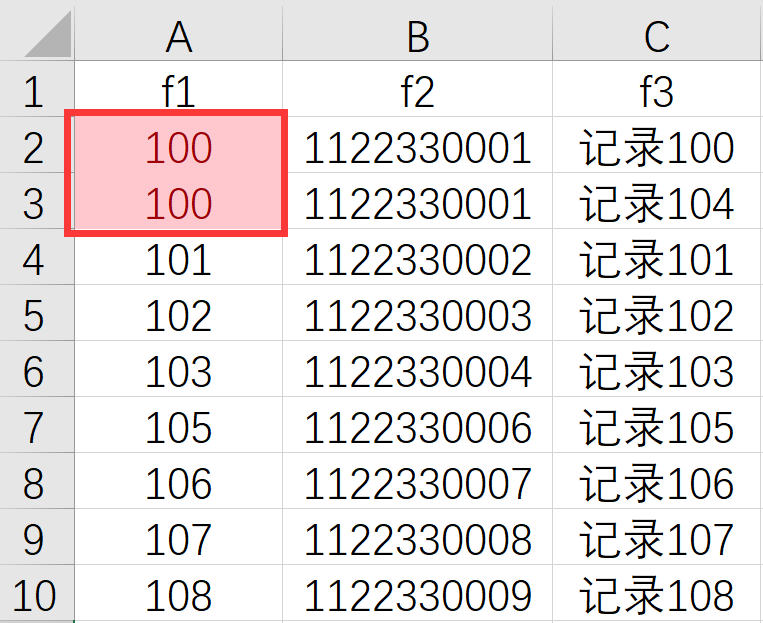Click cell containing 1122330009
The image size is (763, 623).
(417, 596)
